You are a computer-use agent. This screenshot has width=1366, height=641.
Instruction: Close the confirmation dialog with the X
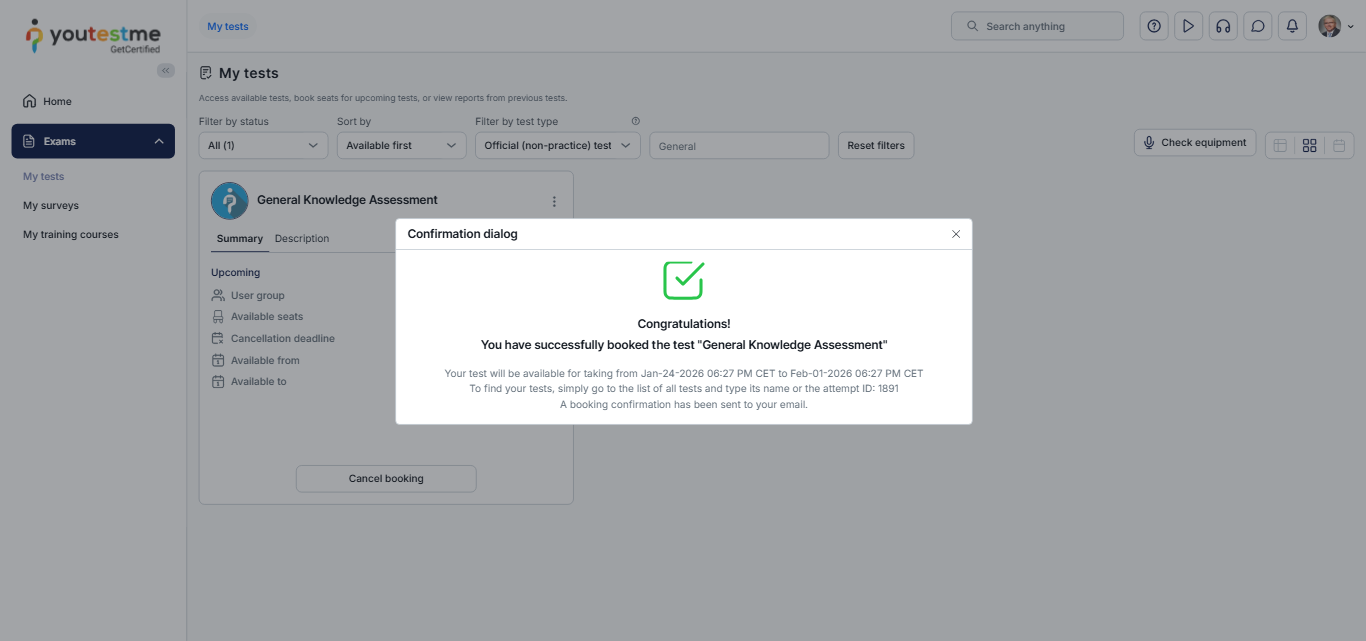[956, 234]
